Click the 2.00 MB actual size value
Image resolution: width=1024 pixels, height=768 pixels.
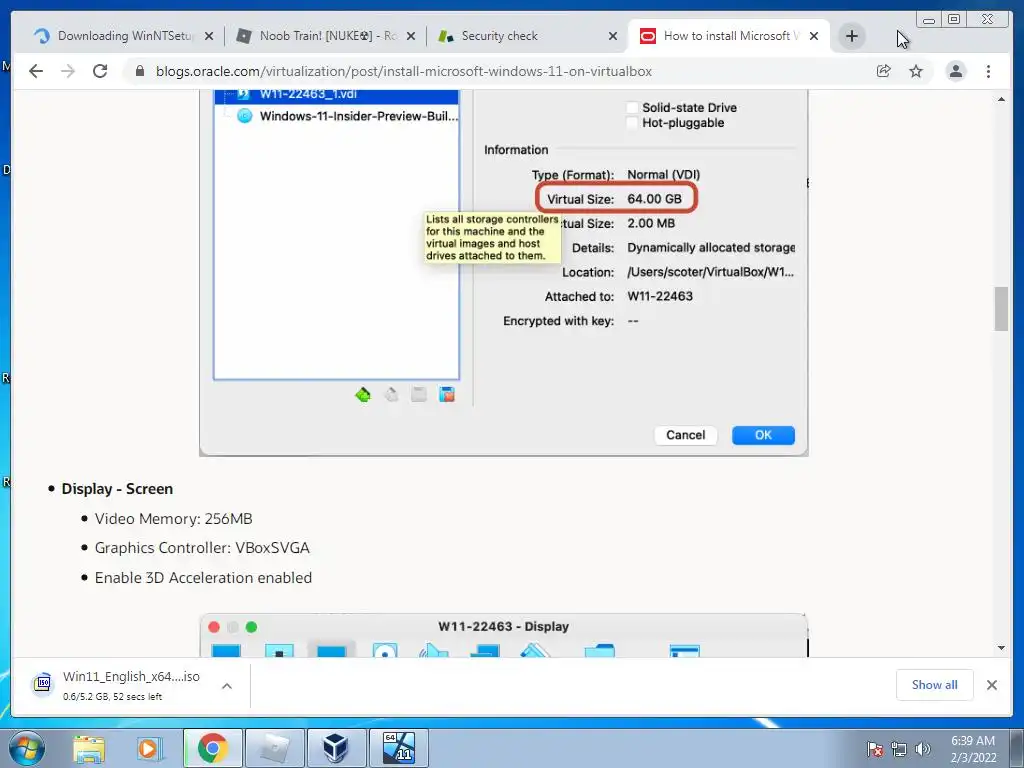[x=651, y=223]
